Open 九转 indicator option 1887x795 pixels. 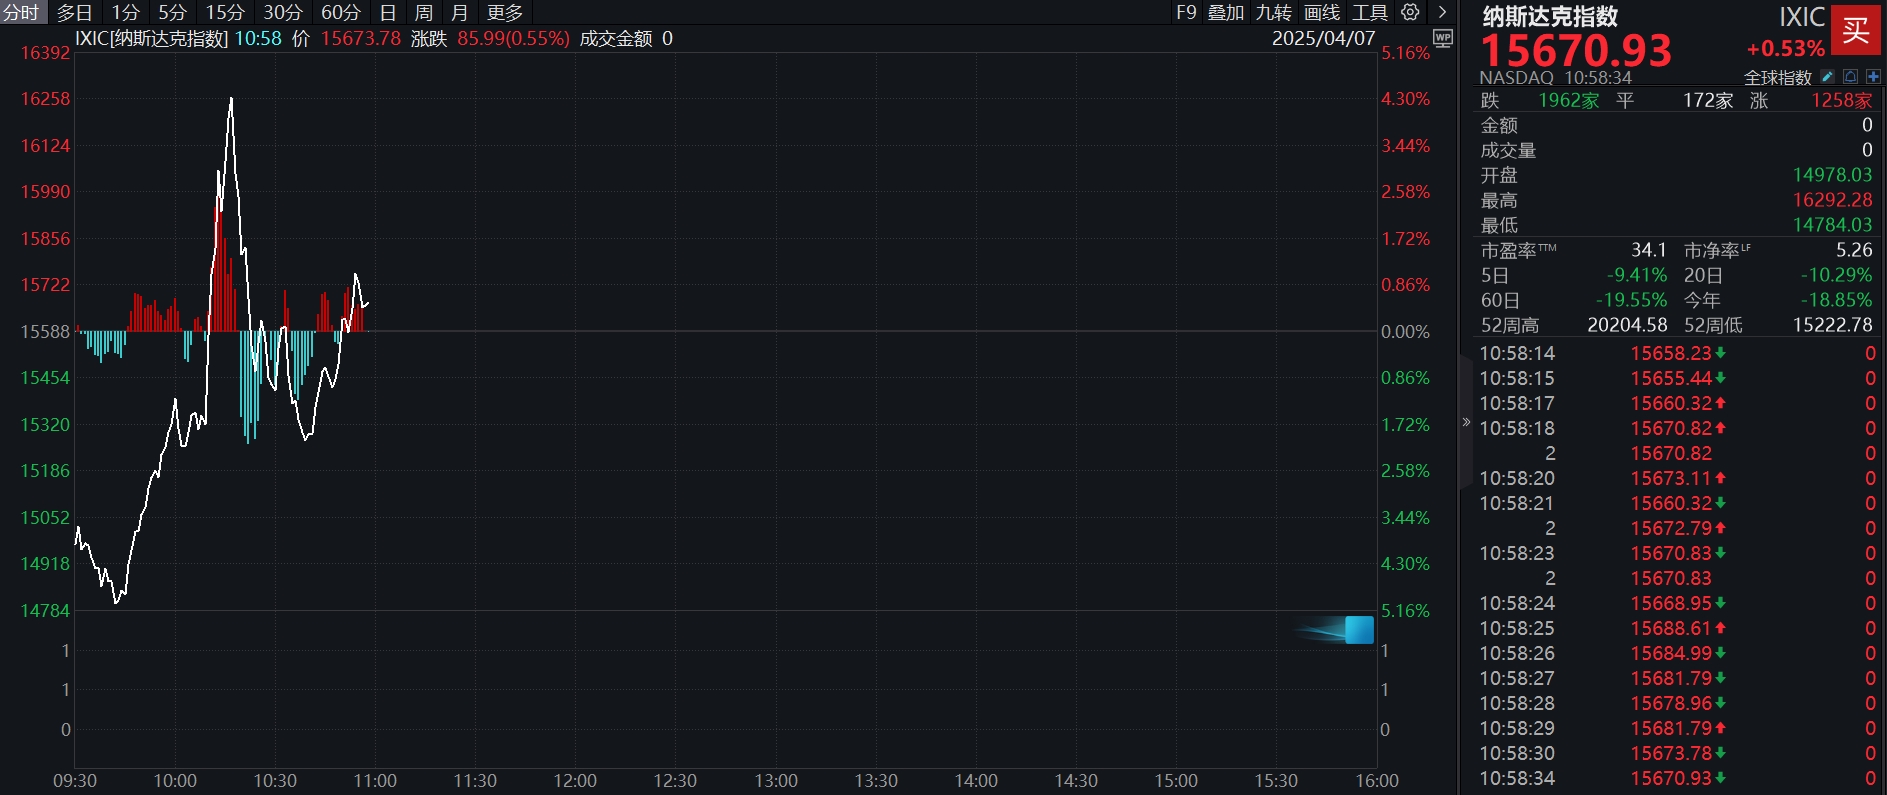pyautogui.click(x=1274, y=12)
